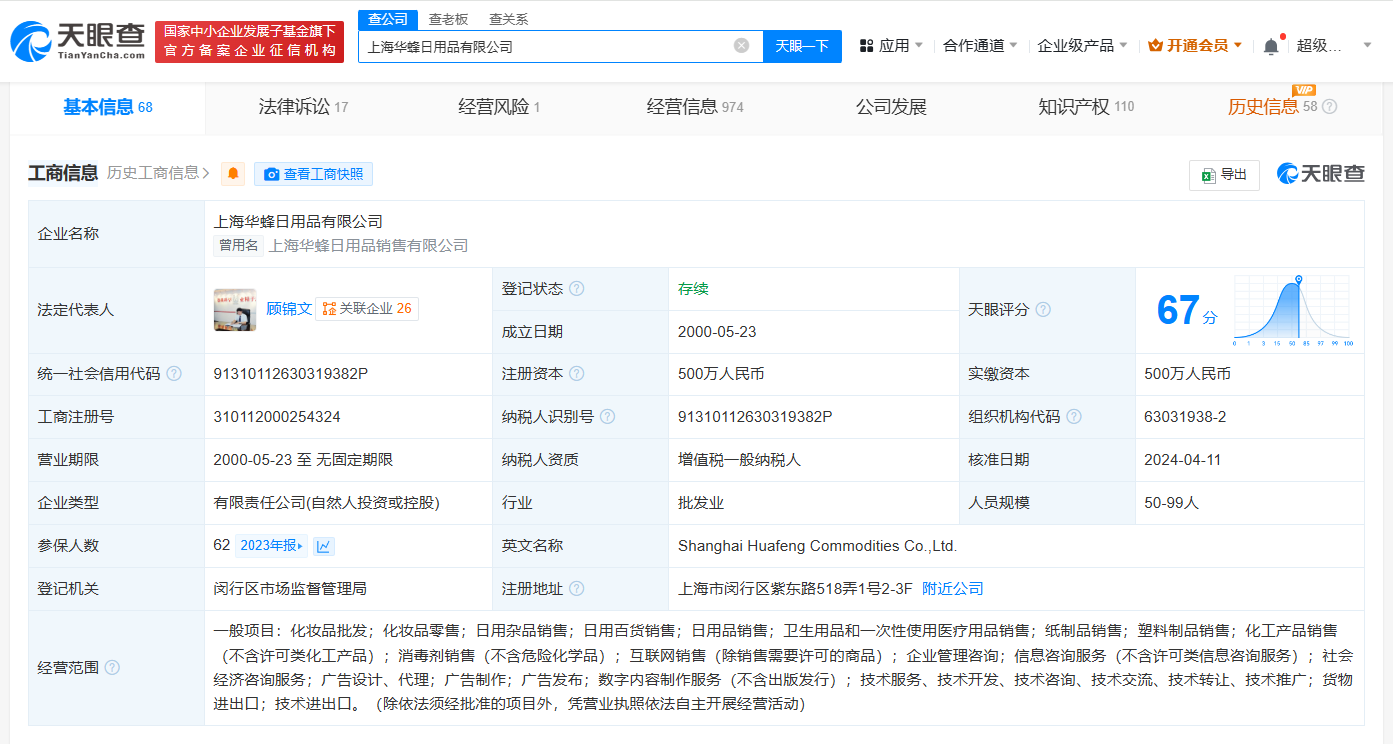Screen dimensions: 1393x744
Task: Click 关联企业 26 badge
Action: click(x=367, y=309)
